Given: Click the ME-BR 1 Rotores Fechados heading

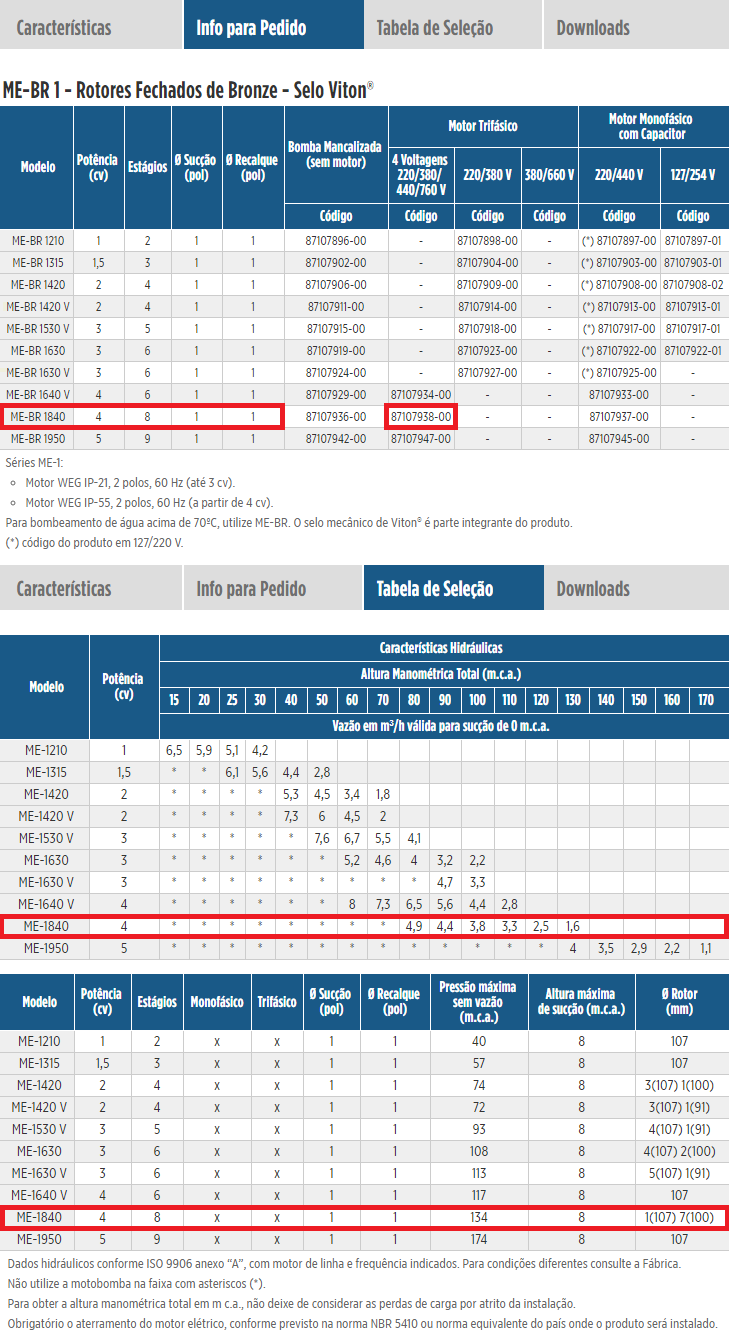Looking at the screenshot, I should point(188,88).
